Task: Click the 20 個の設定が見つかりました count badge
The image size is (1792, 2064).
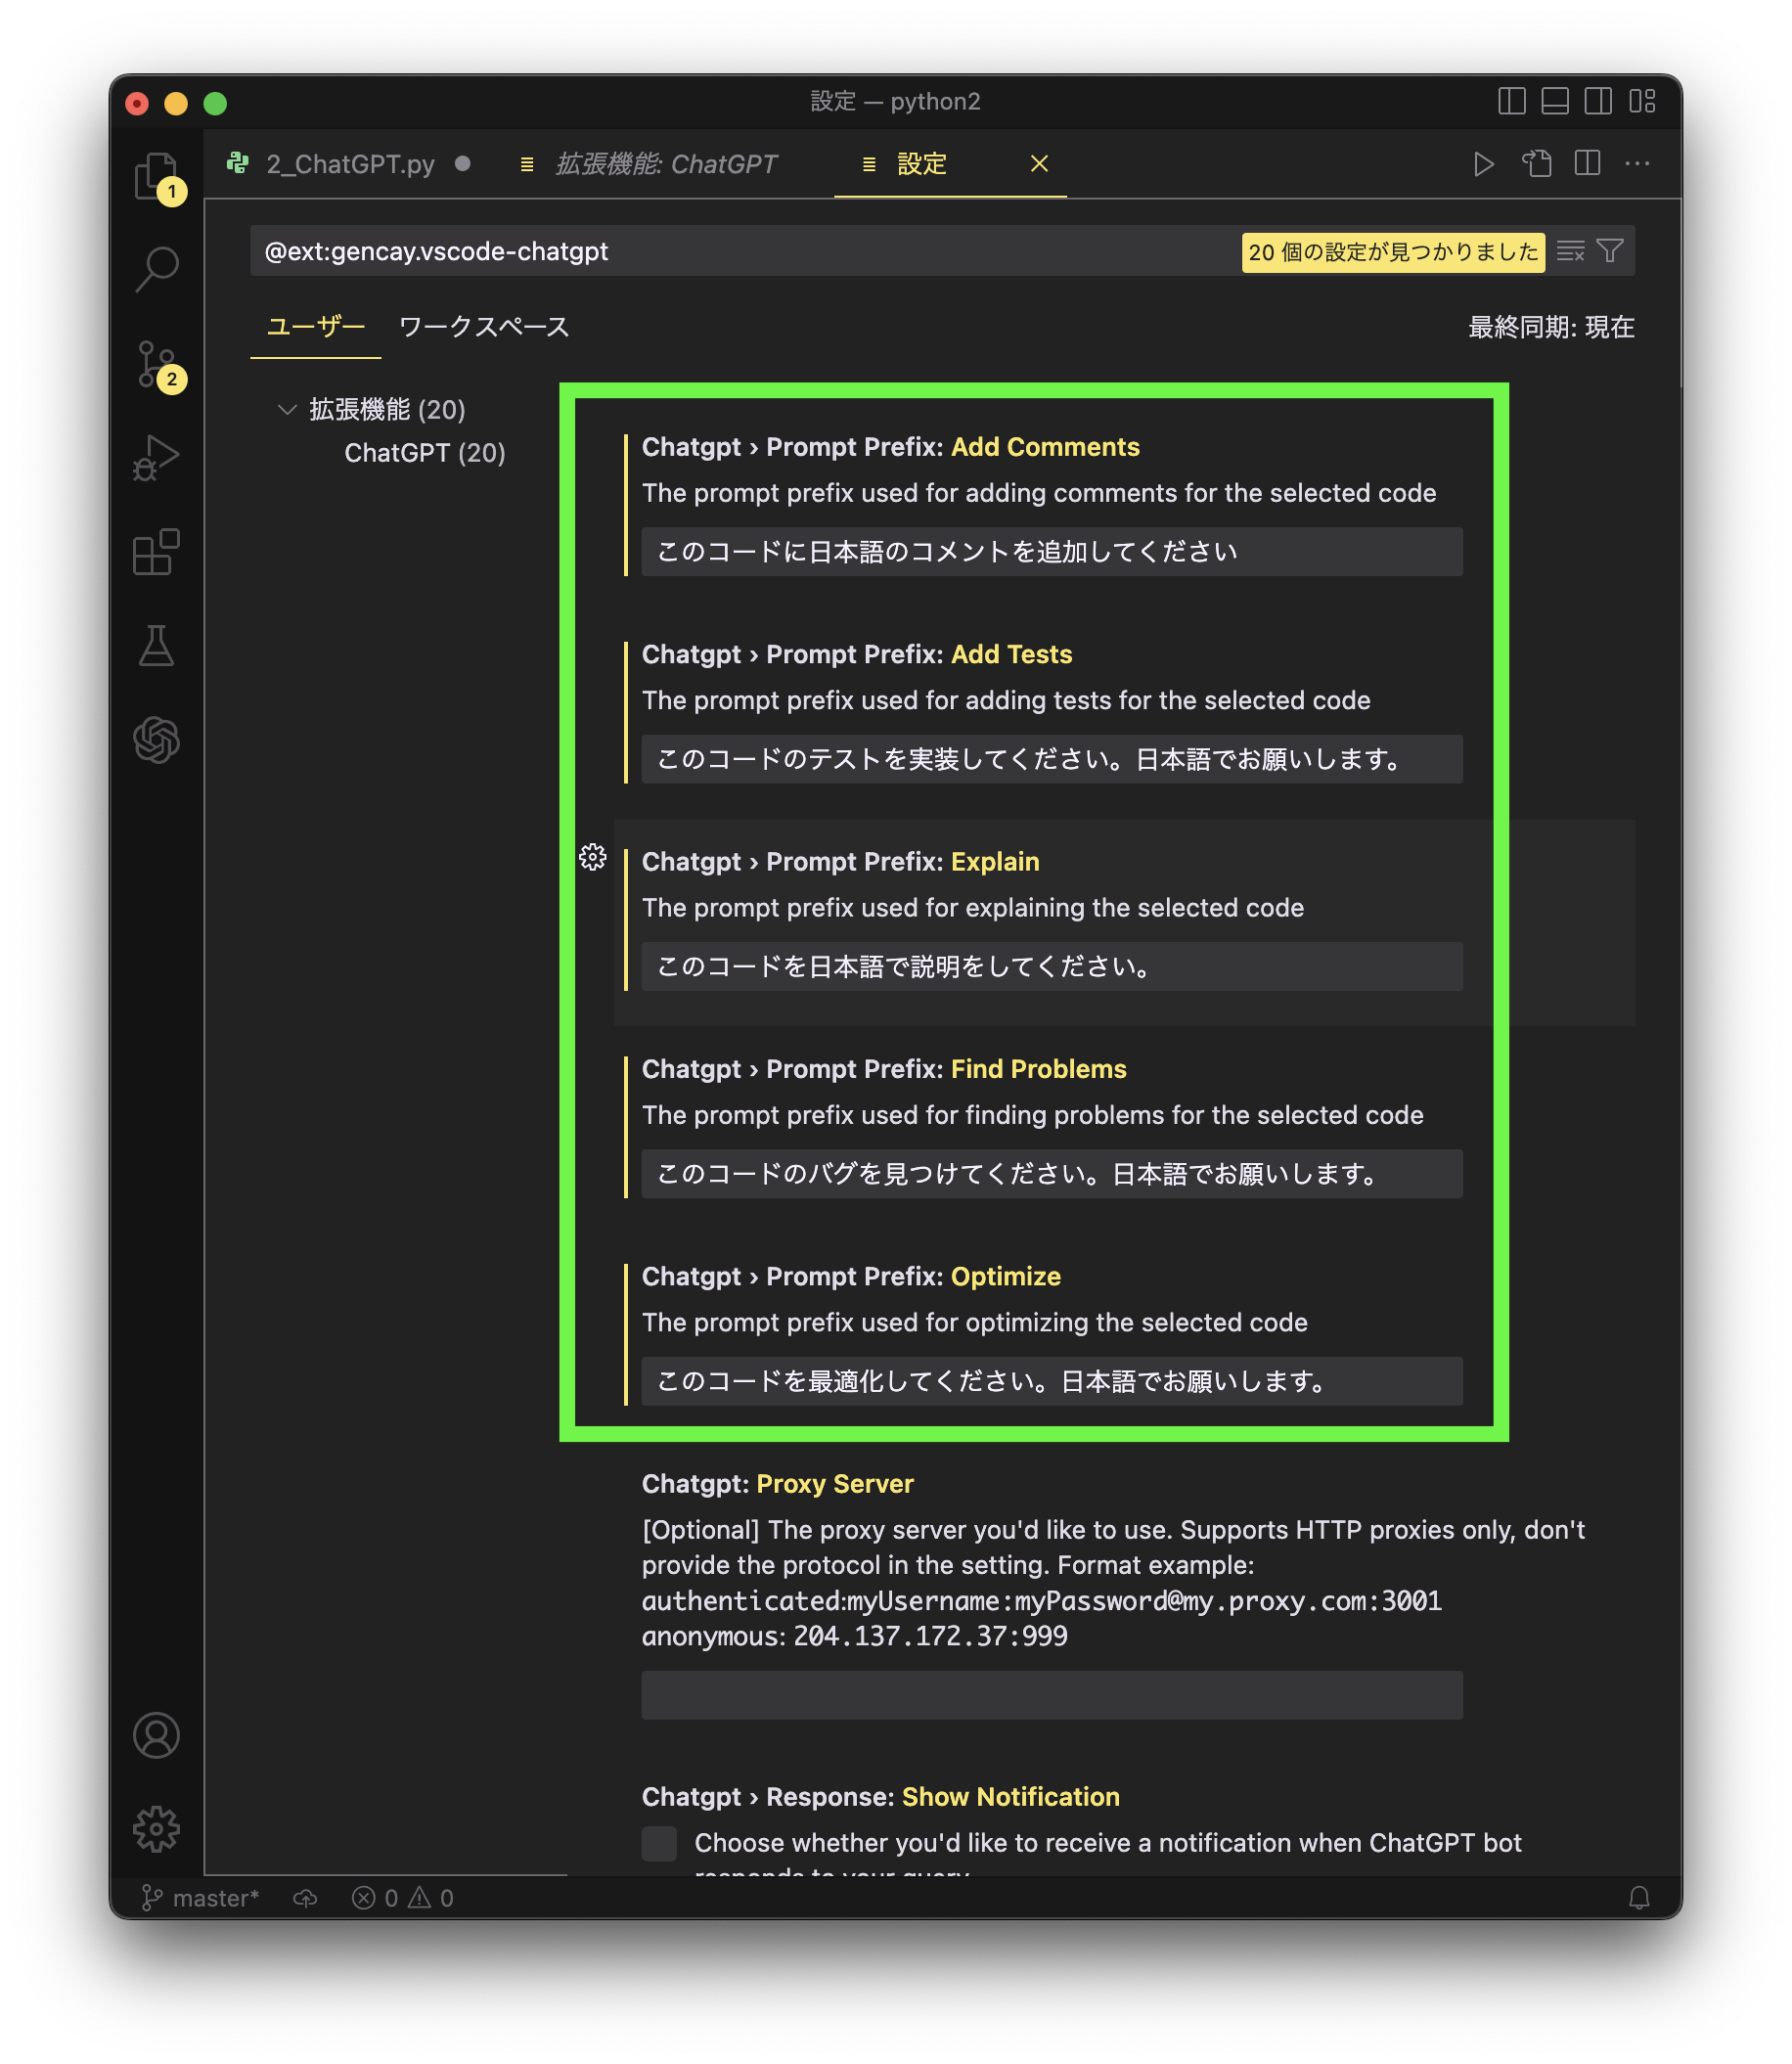Action: click(1393, 252)
